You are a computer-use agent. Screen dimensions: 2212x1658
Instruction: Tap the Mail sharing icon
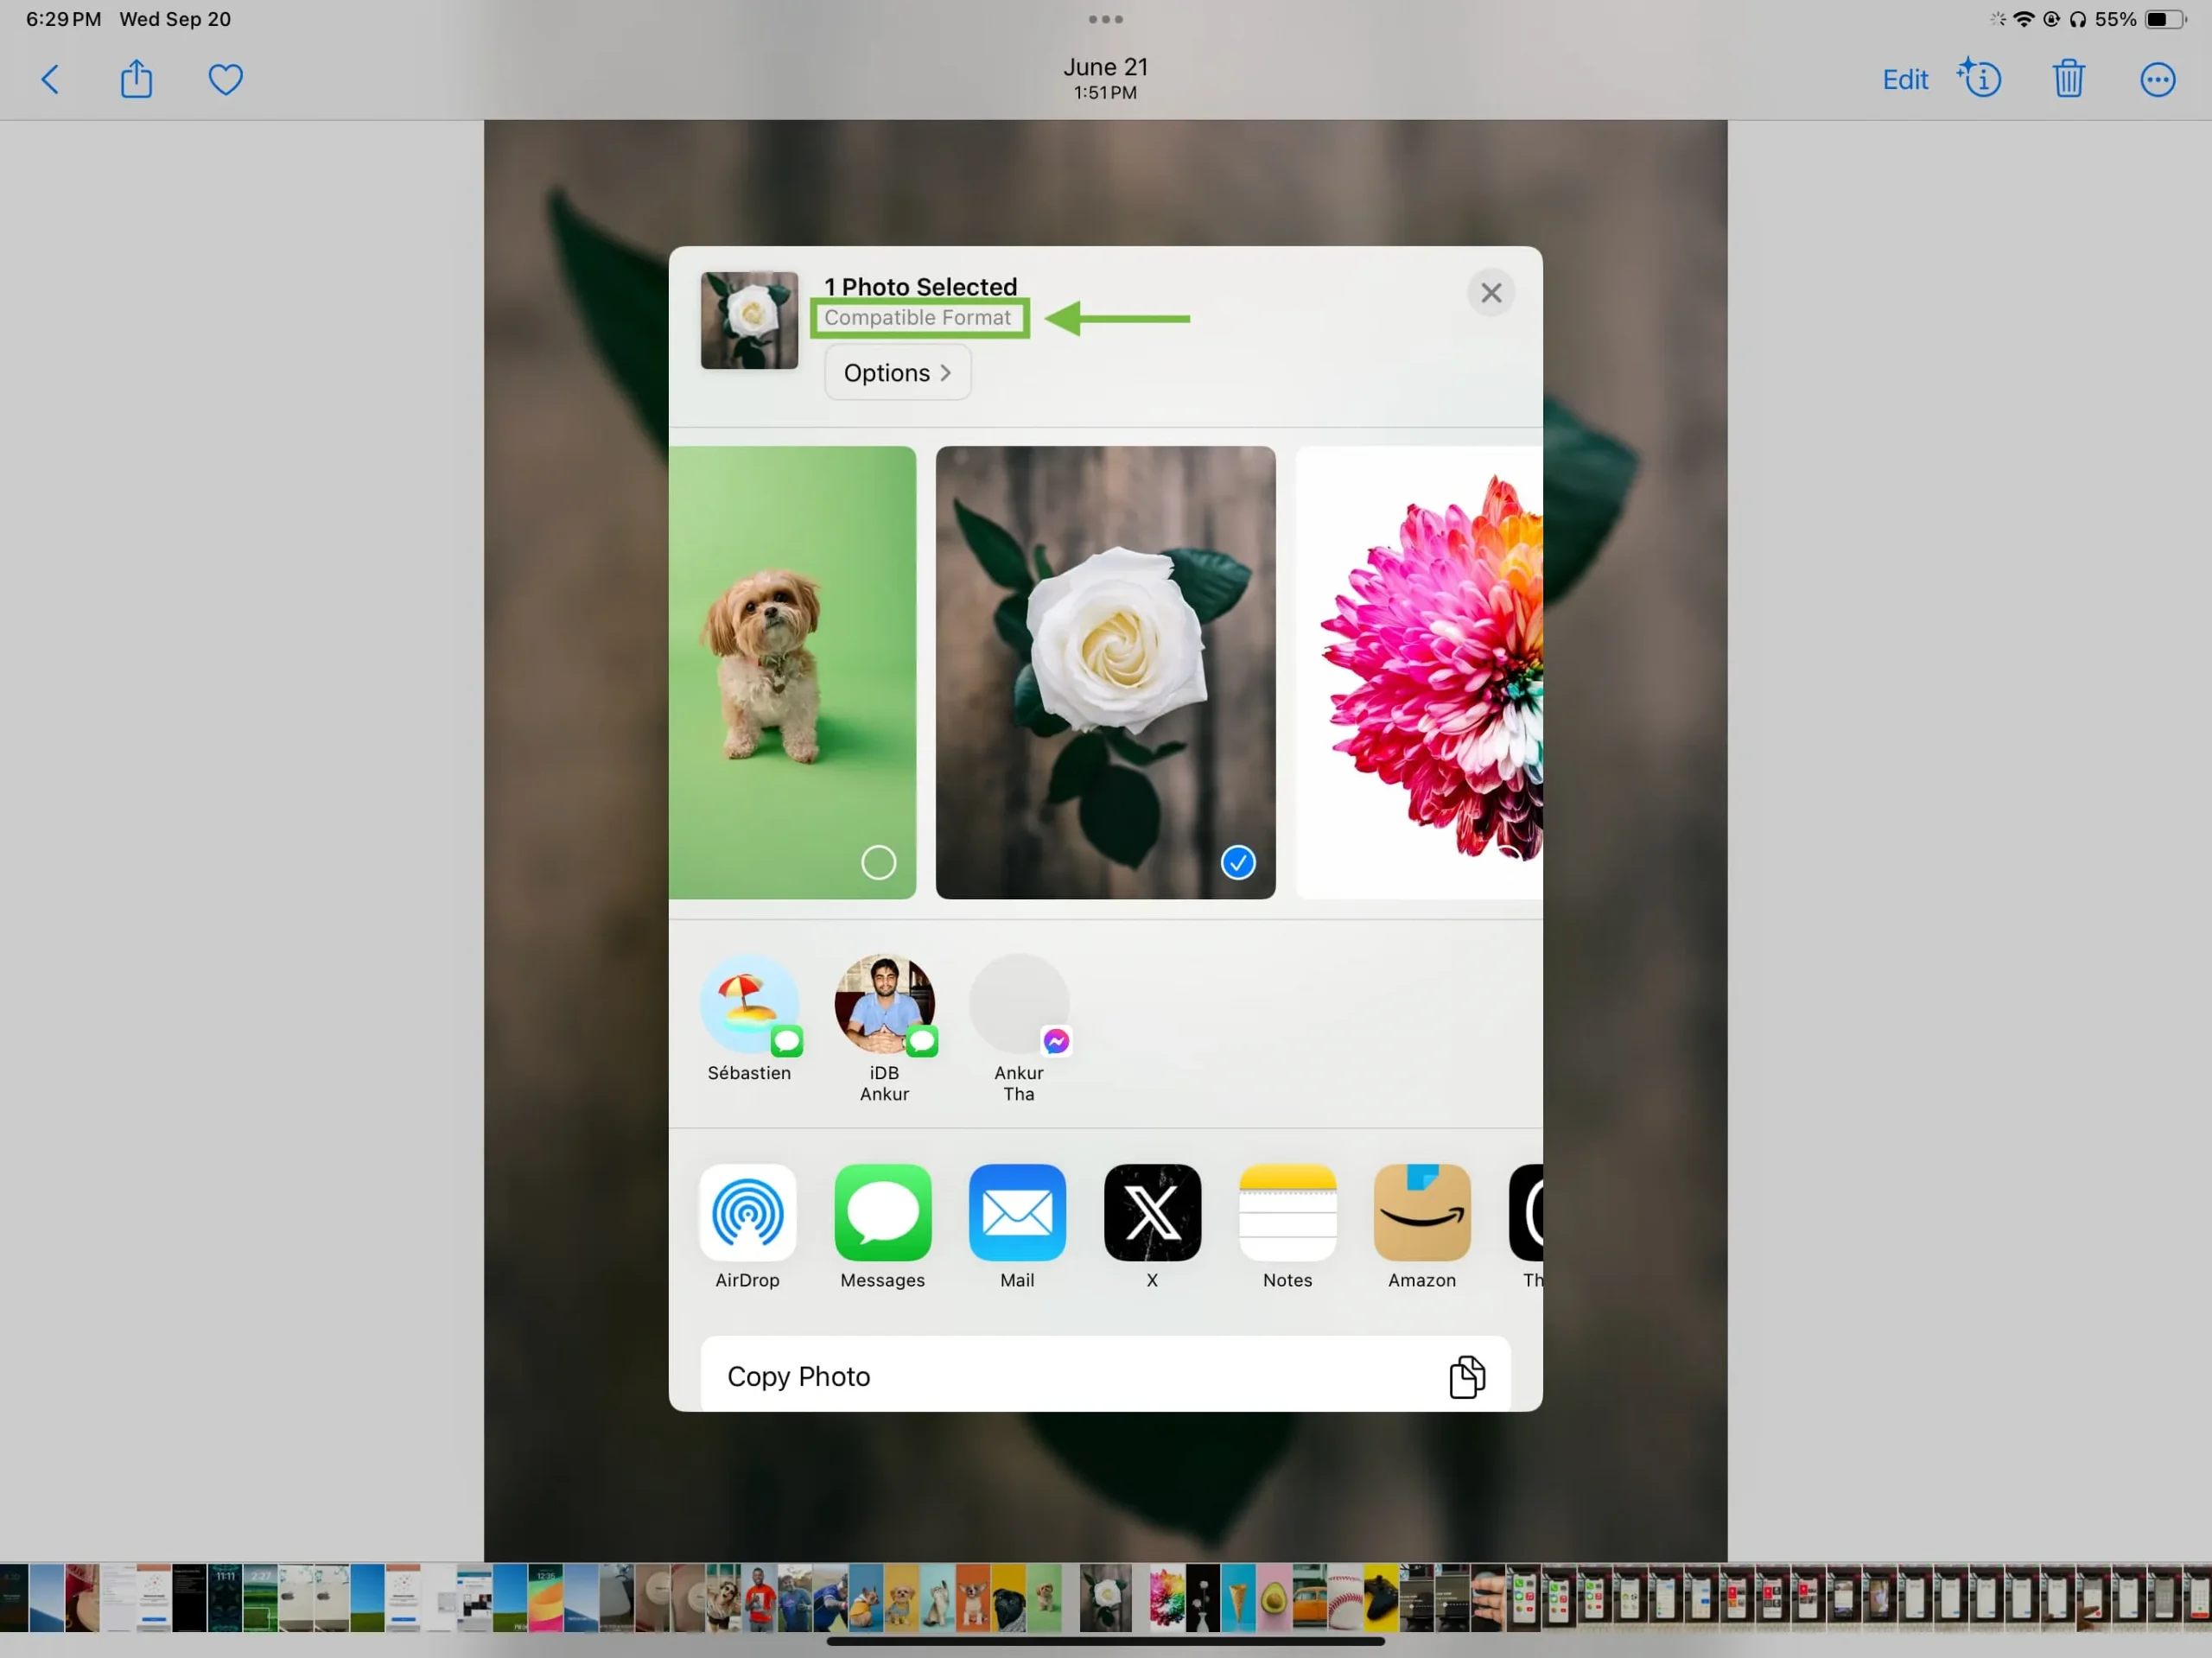pyautogui.click(x=1017, y=1212)
